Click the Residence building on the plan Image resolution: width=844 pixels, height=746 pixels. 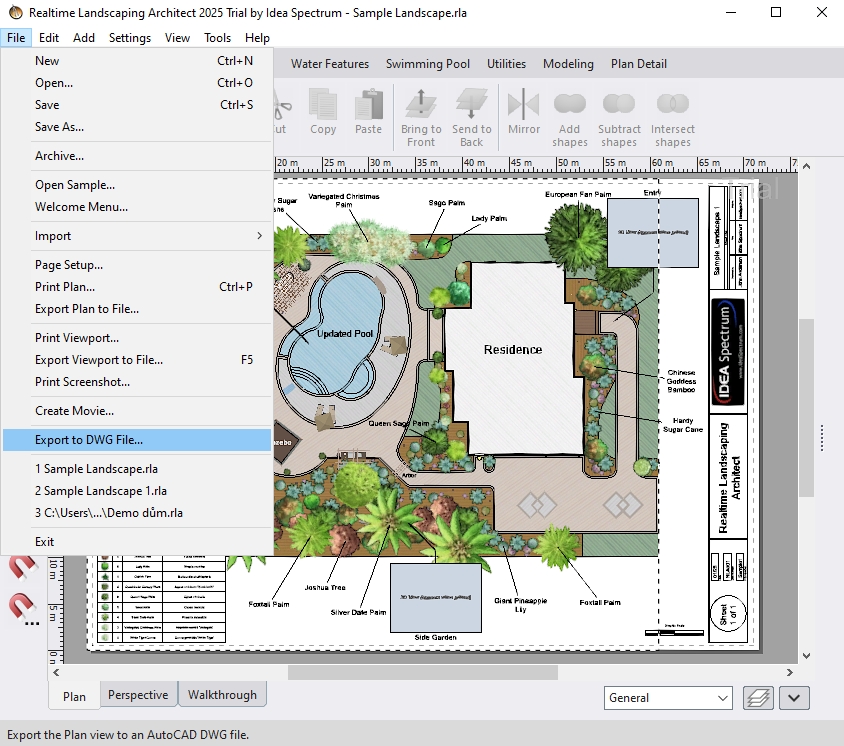[513, 361]
